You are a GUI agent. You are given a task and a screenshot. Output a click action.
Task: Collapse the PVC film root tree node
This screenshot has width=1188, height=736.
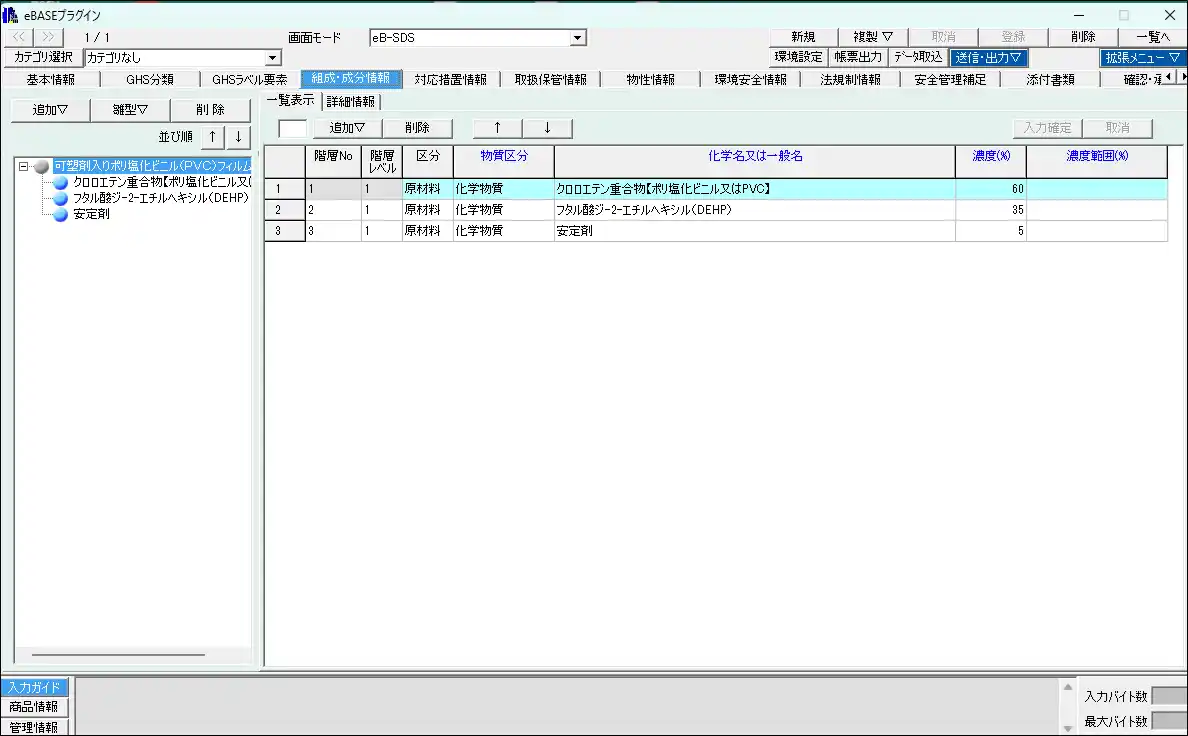[23, 166]
